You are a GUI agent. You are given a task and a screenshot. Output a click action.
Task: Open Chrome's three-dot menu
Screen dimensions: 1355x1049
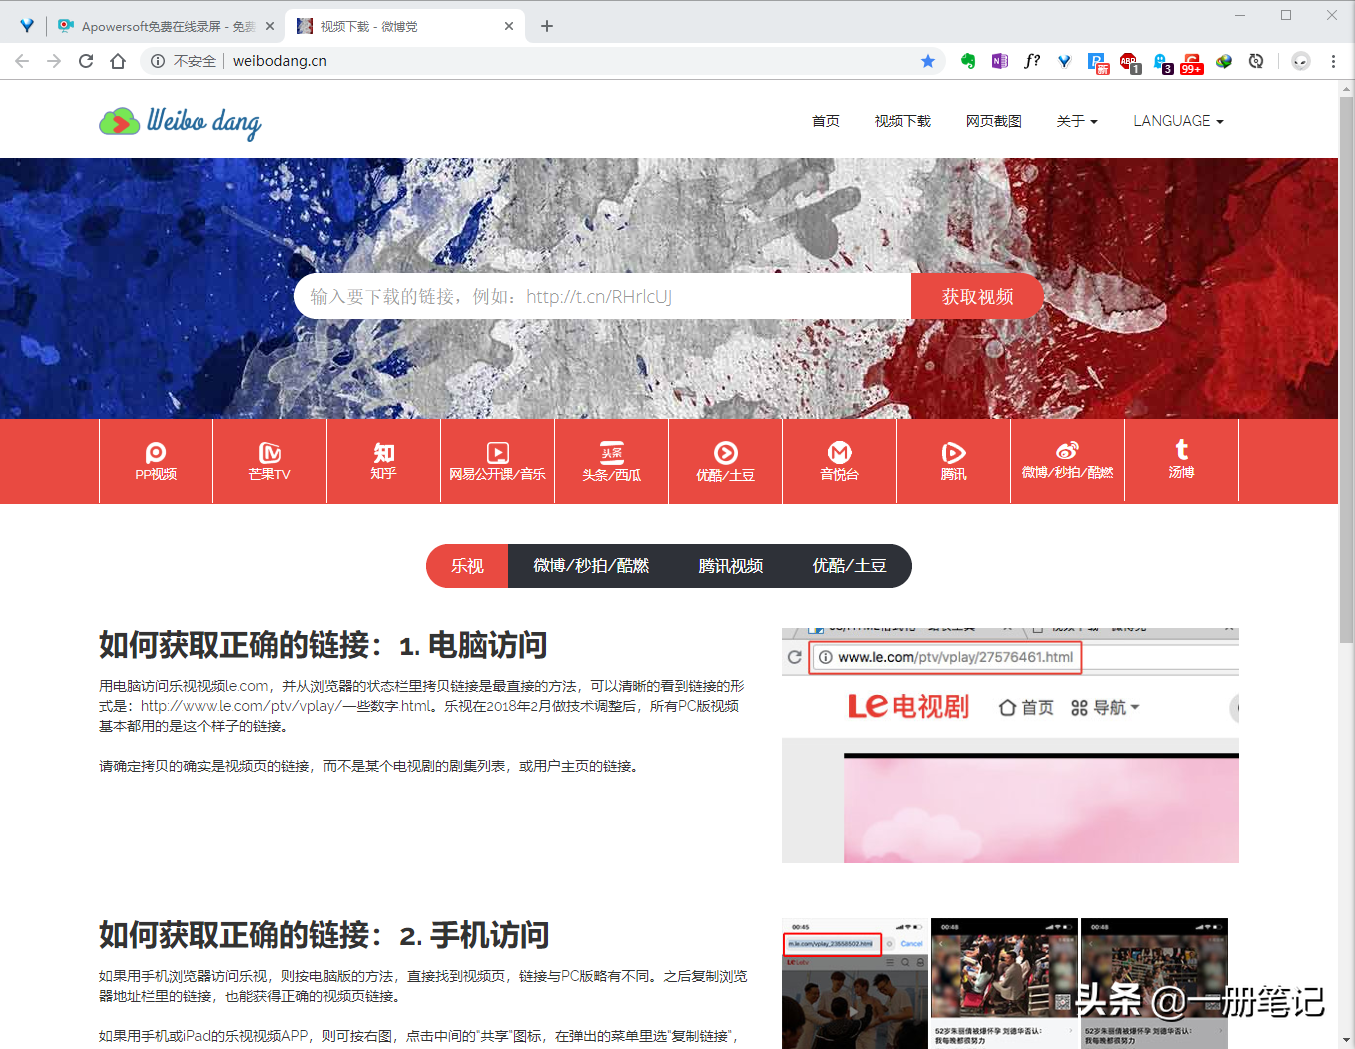[1333, 61]
